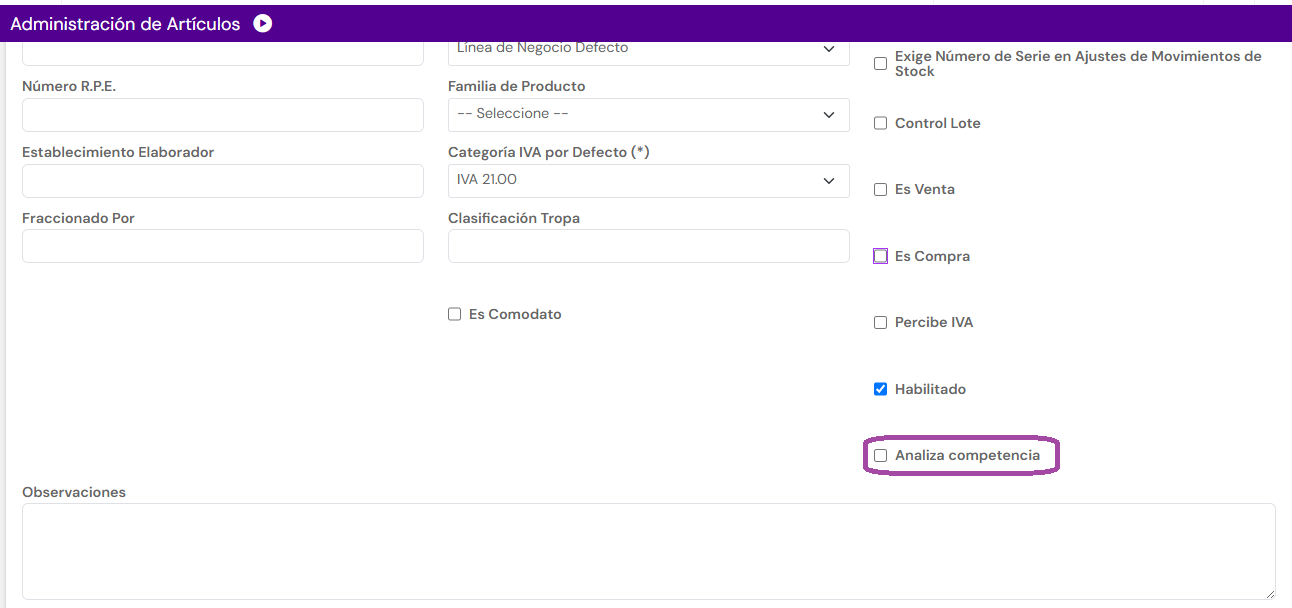Viewport: 1292px width, 608px height.
Task: Click into the Establecimiento Elaborador field
Action: coord(223,181)
